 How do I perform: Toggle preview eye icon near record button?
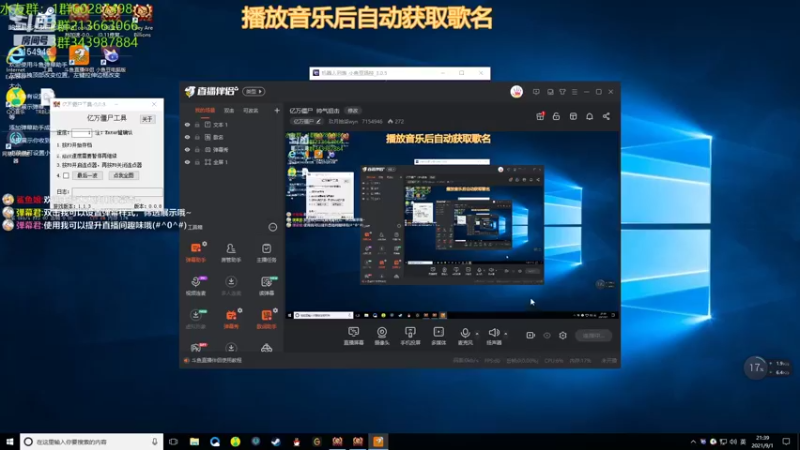tap(547, 335)
